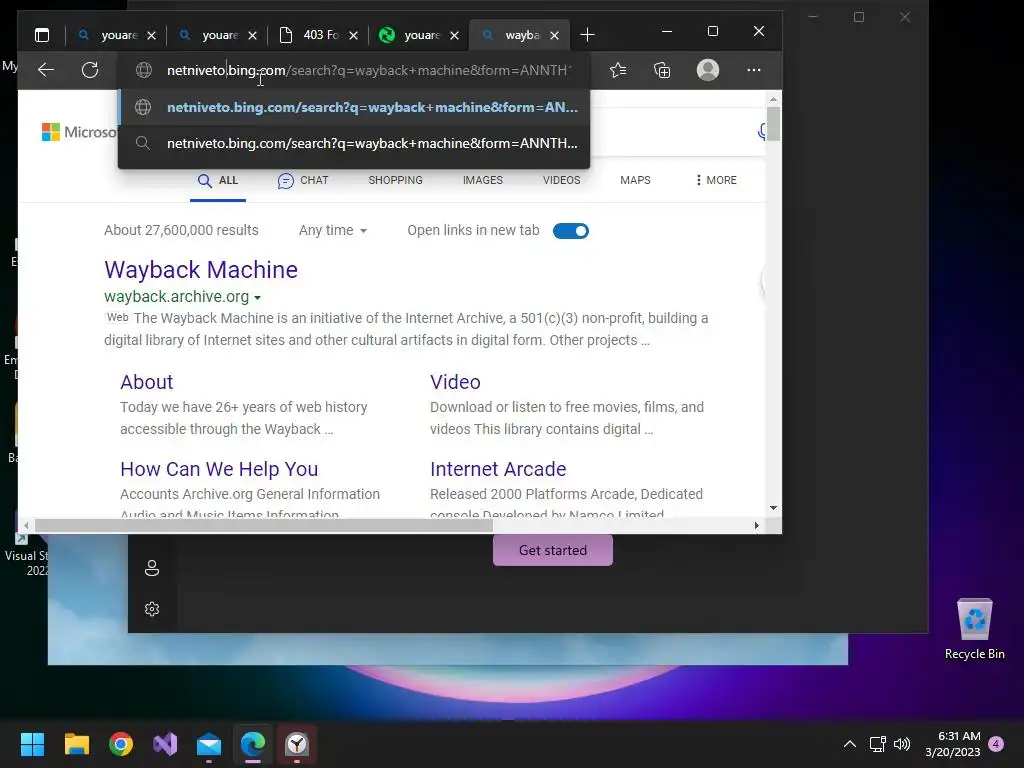Open the Favorites star icon
The image size is (1024, 768).
618,70
